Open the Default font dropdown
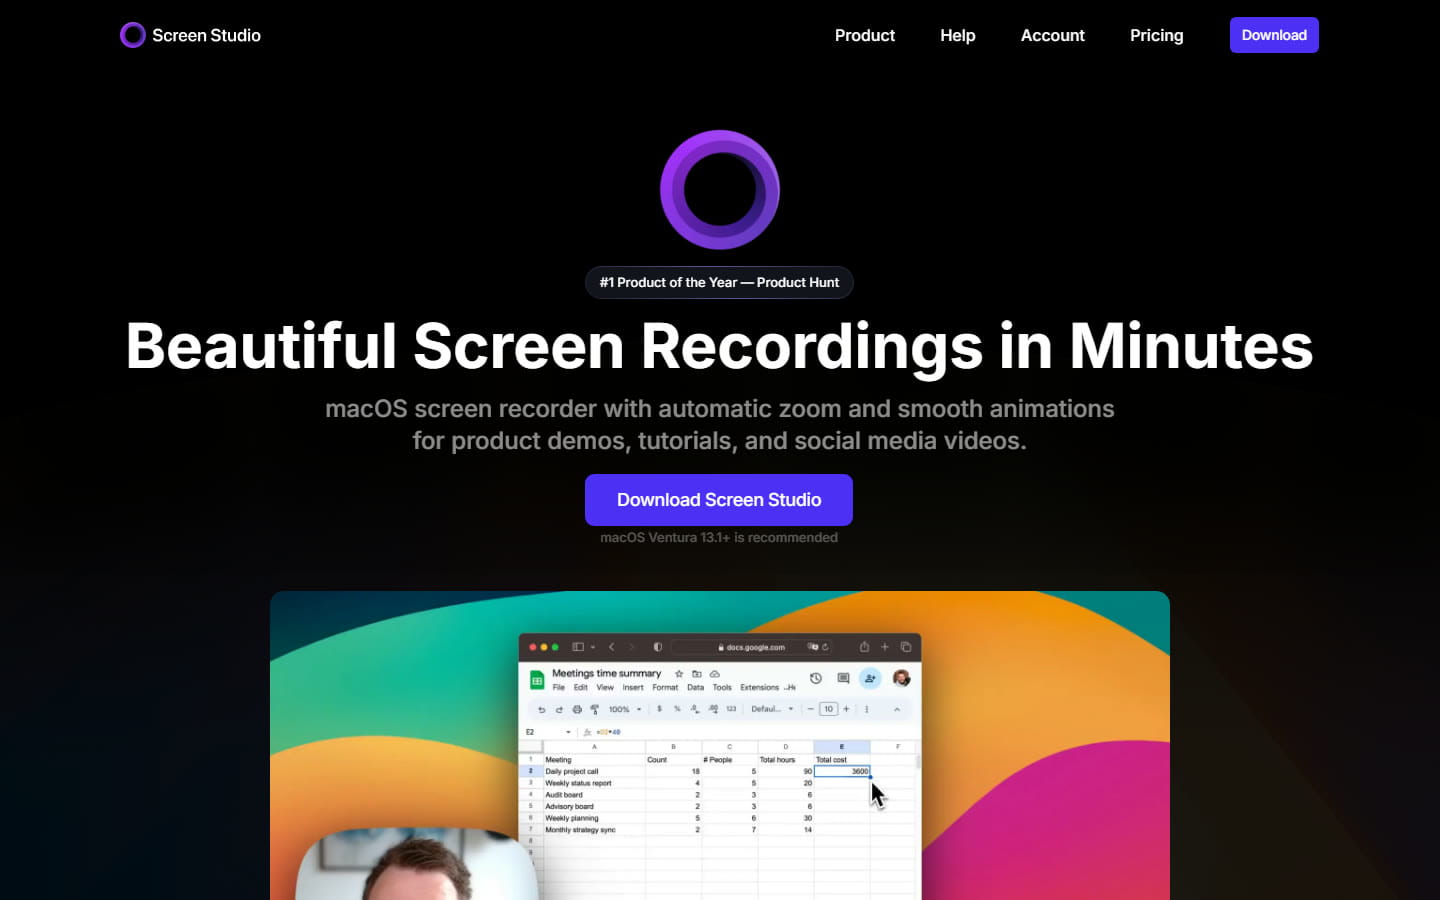This screenshot has width=1440, height=900. [x=772, y=709]
